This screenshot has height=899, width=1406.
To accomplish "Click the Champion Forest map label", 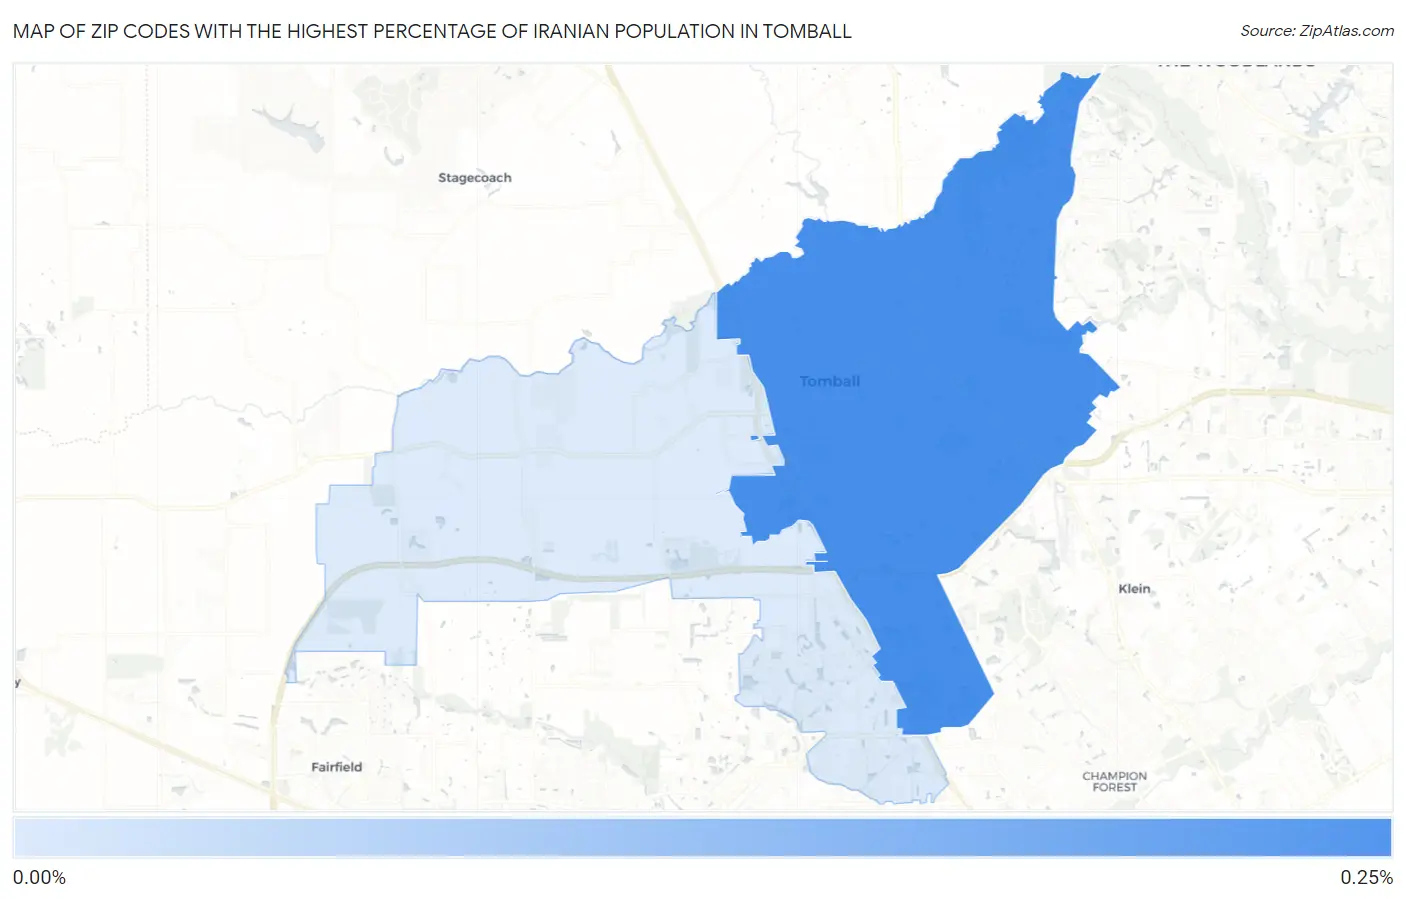I will click(x=1115, y=782).
